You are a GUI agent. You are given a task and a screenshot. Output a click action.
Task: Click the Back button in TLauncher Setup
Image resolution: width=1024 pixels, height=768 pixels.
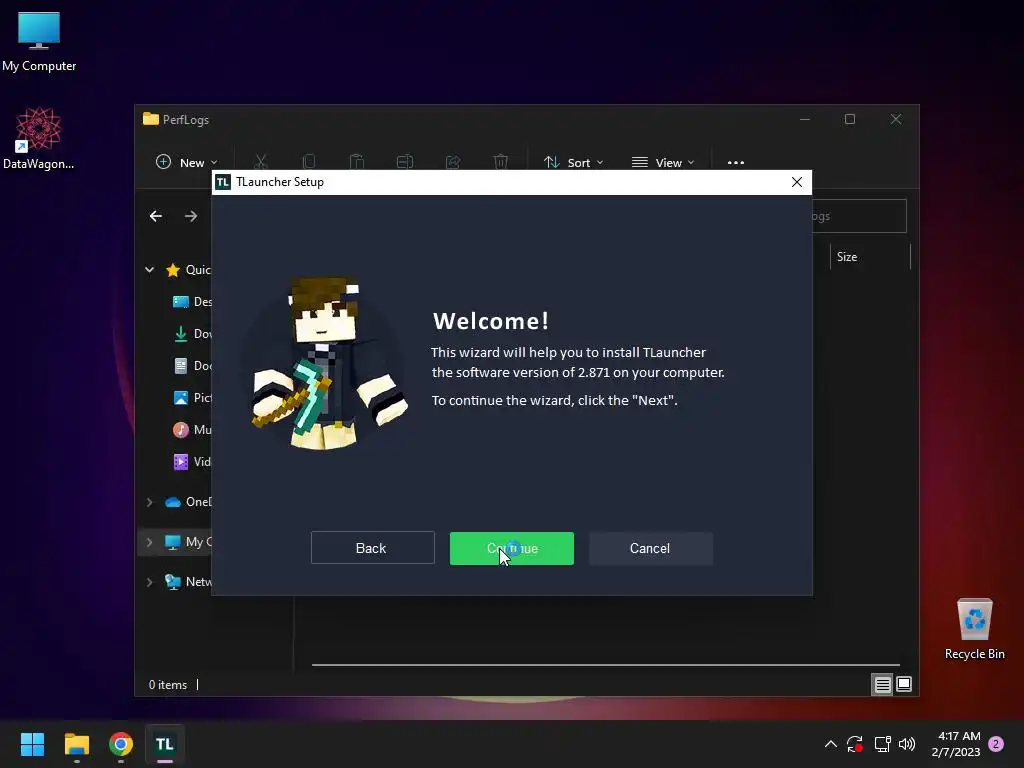tap(372, 548)
